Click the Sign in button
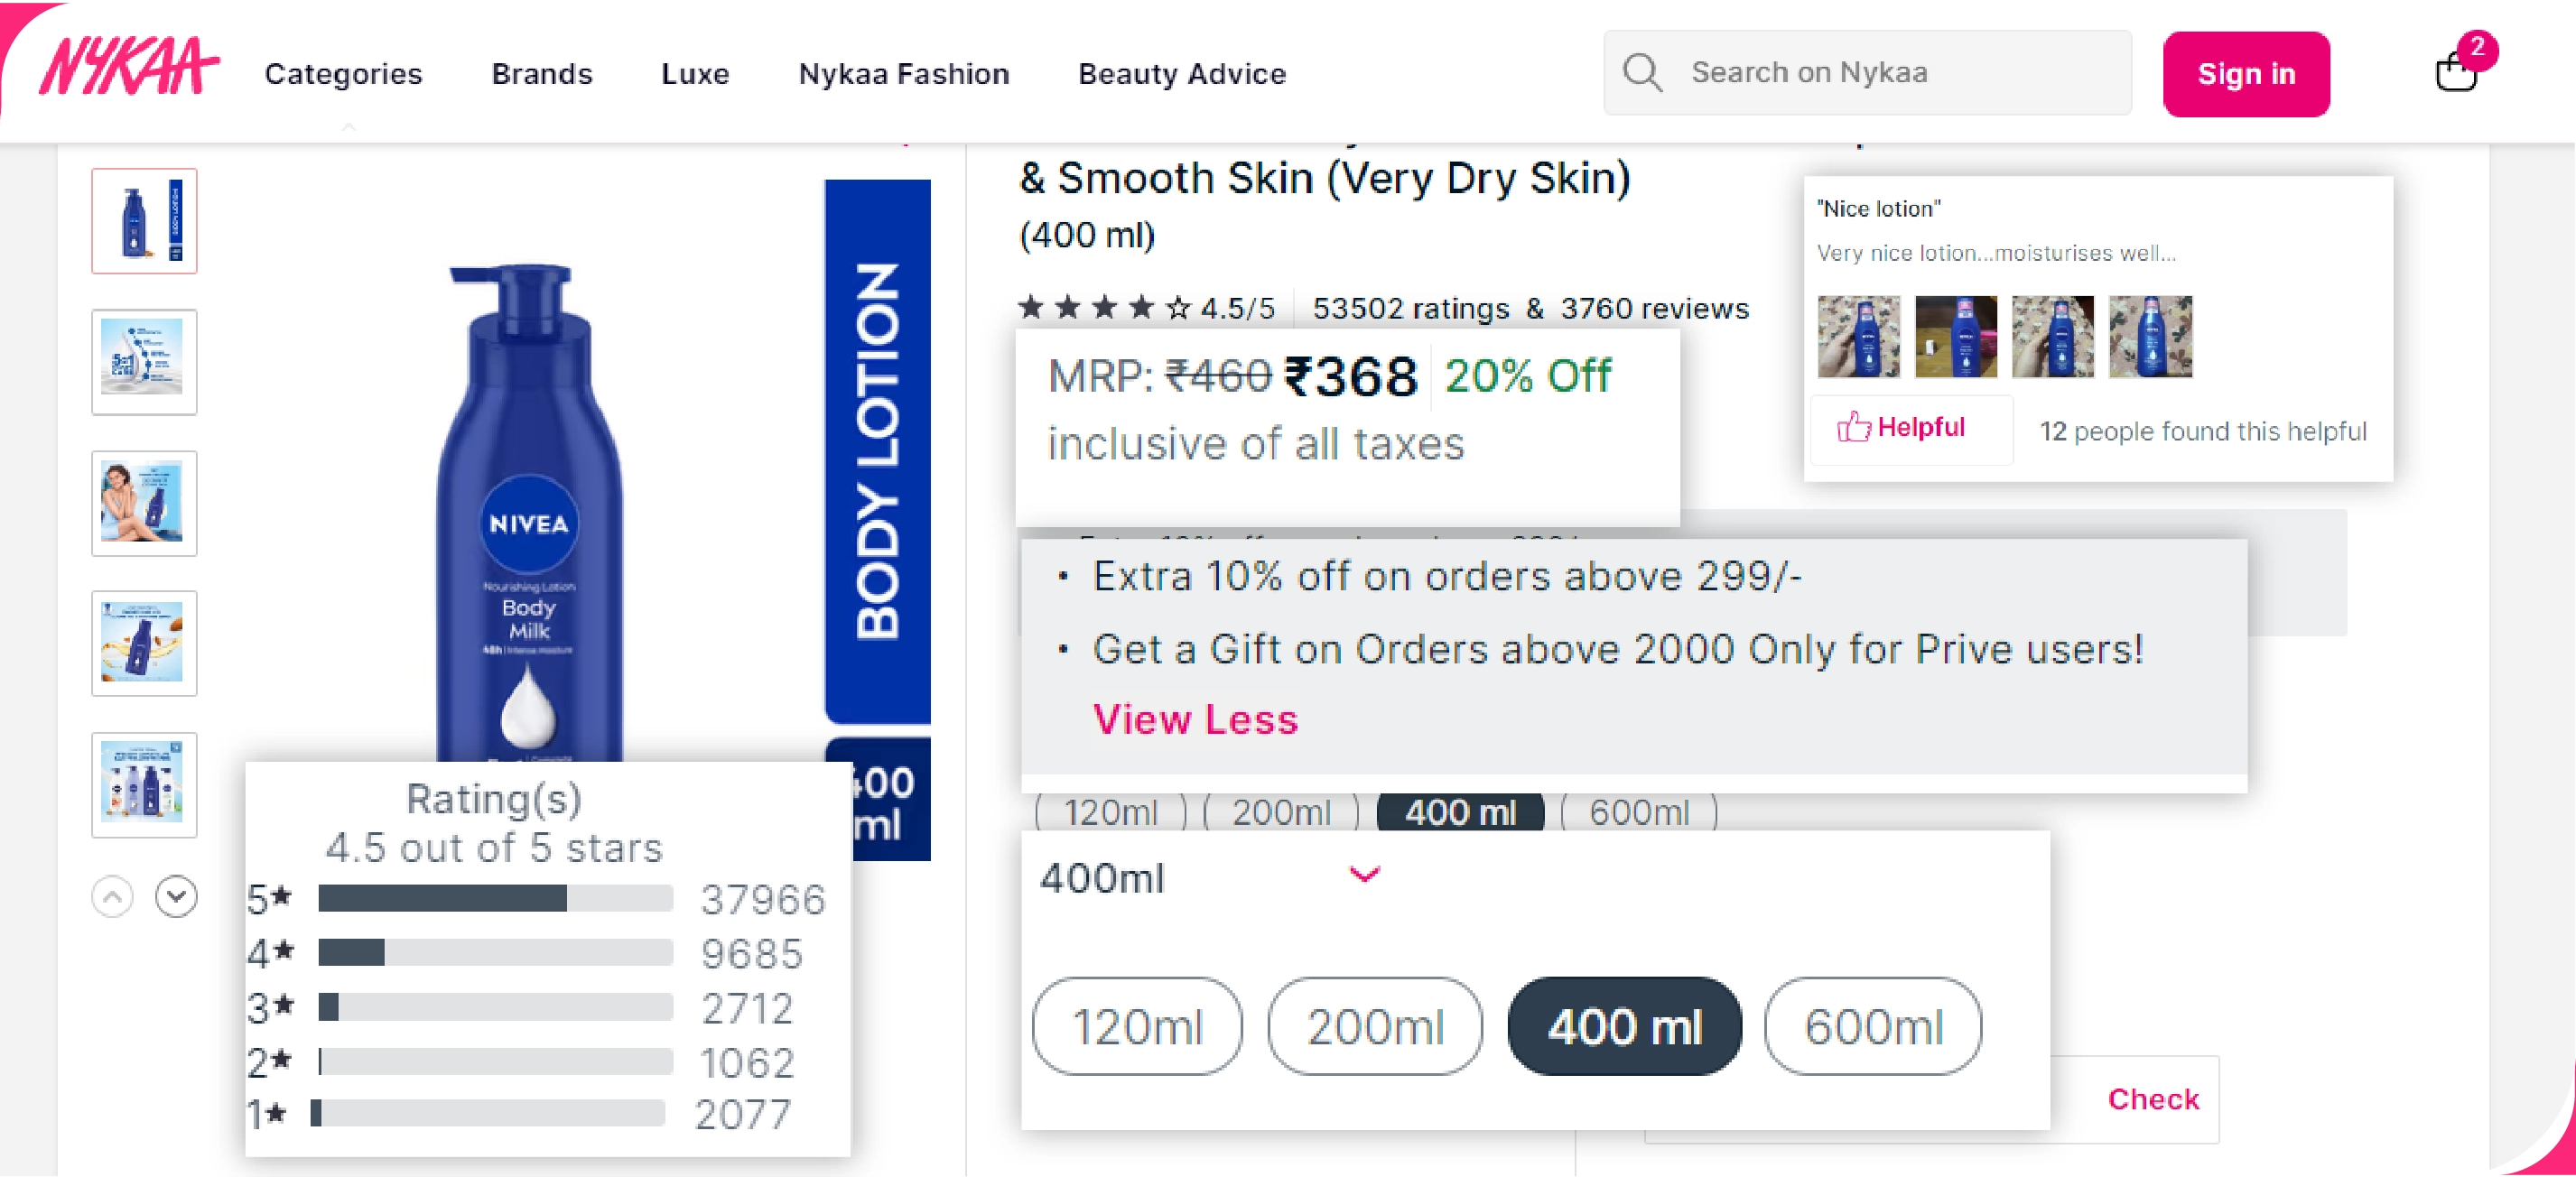 pyautogui.click(x=2246, y=73)
